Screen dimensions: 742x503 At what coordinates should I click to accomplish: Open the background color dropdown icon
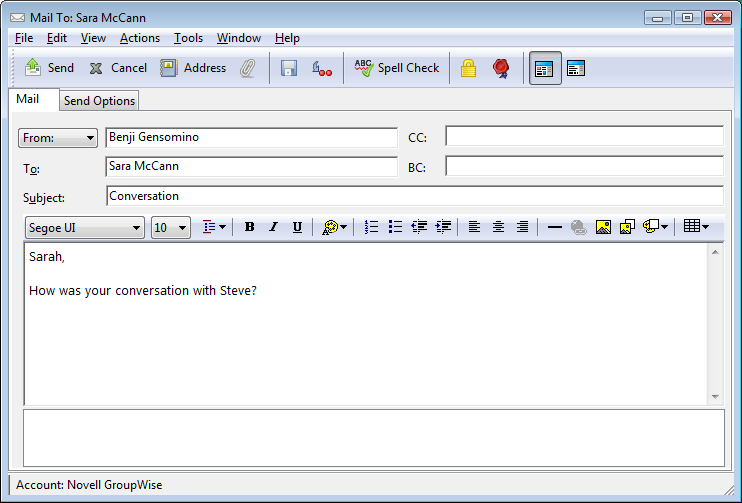tap(655, 227)
